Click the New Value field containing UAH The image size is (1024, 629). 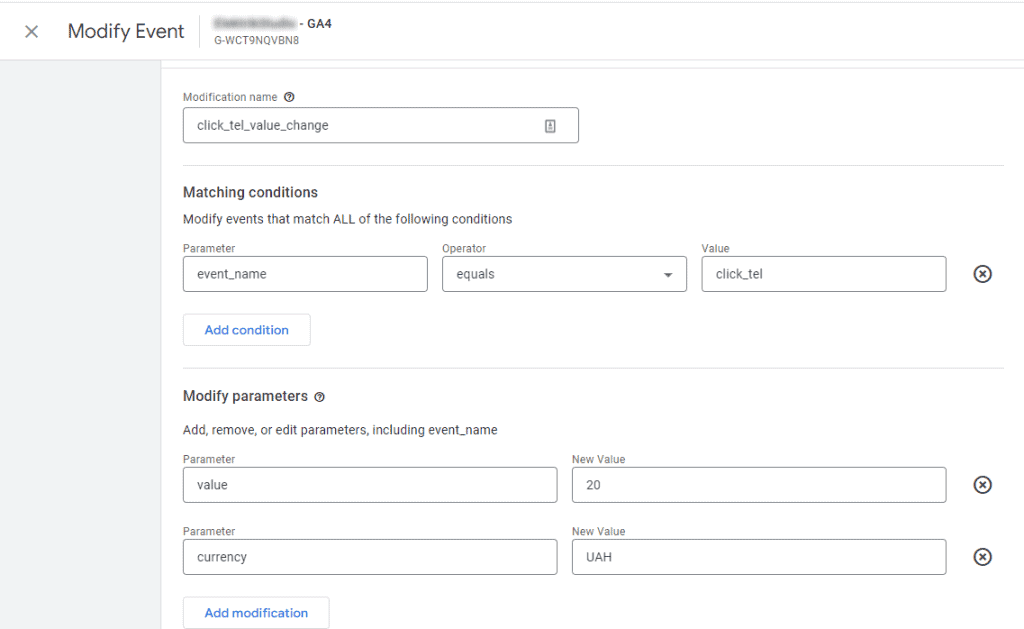pyautogui.click(x=758, y=556)
